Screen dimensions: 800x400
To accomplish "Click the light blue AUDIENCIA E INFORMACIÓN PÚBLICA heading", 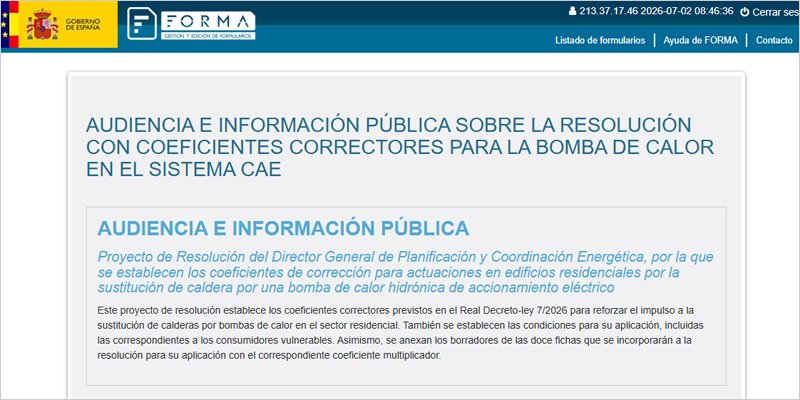I will click(x=283, y=229).
